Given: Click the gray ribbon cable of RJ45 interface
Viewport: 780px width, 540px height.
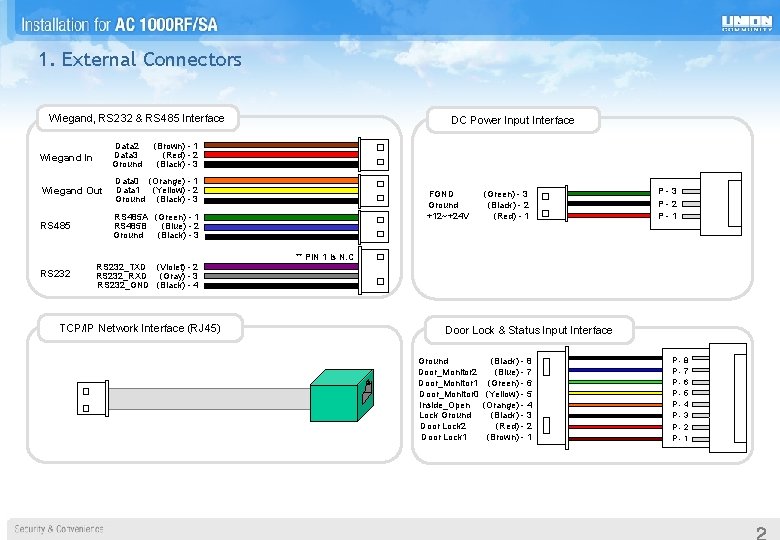Looking at the screenshot, I should click(209, 399).
